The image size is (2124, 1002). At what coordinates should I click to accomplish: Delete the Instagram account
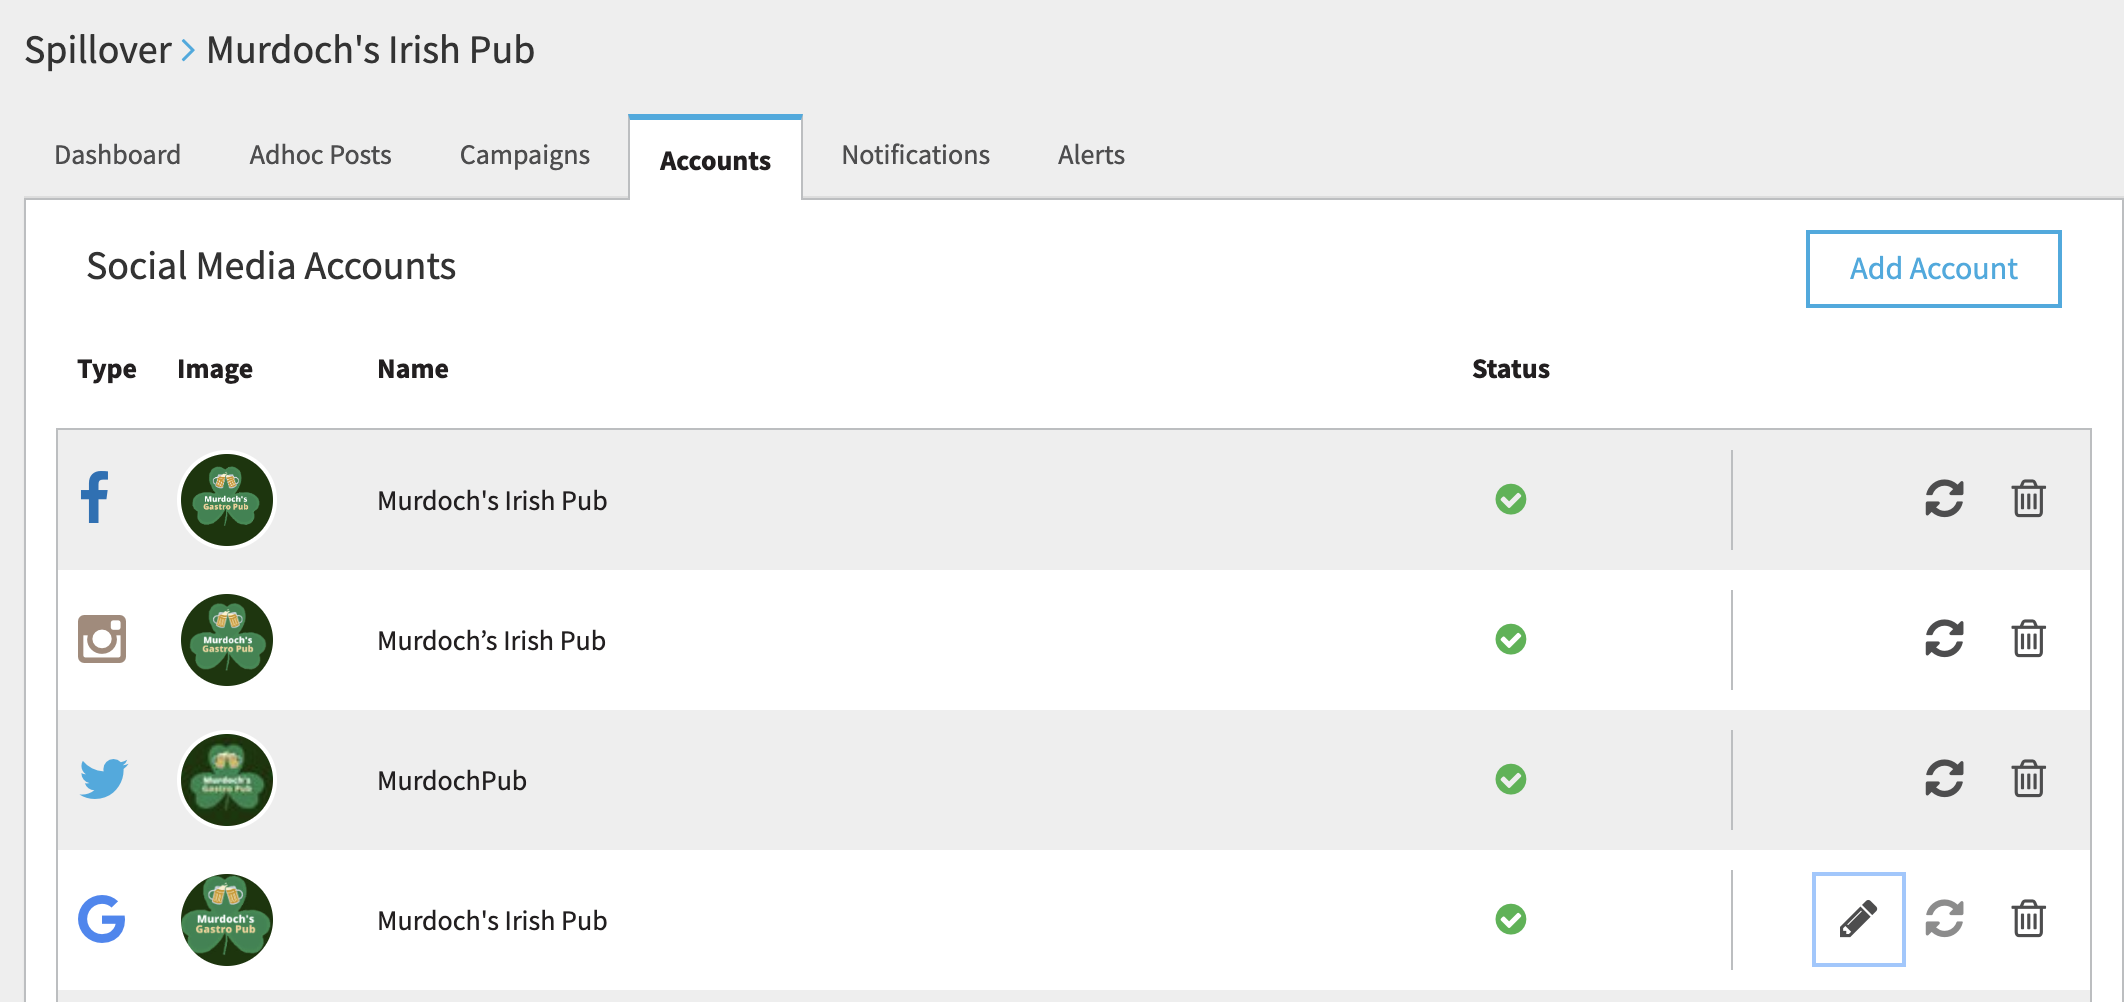2028,638
